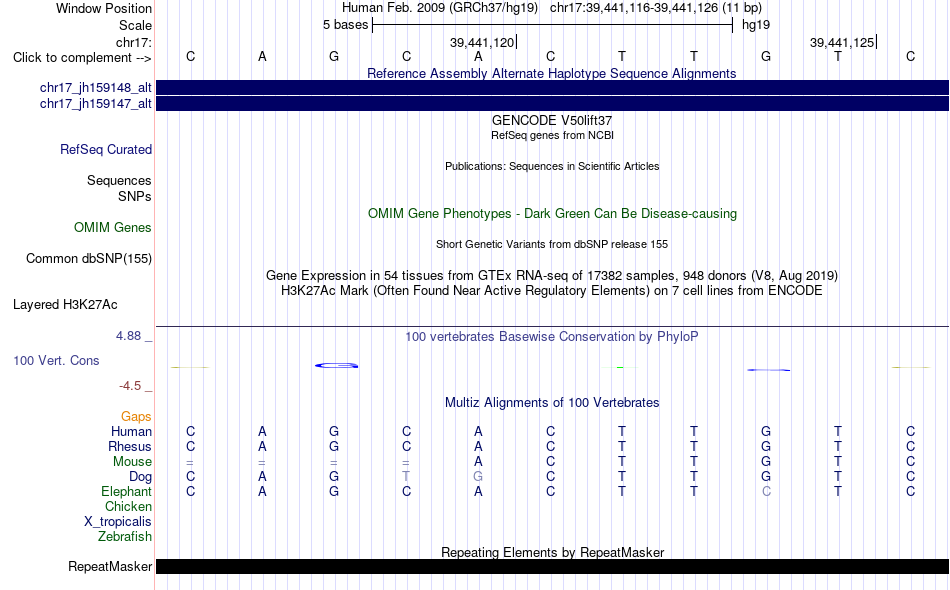The height and width of the screenshot is (590, 950).
Task: Click the 4.88 upper conservation scale value
Action: (128, 336)
